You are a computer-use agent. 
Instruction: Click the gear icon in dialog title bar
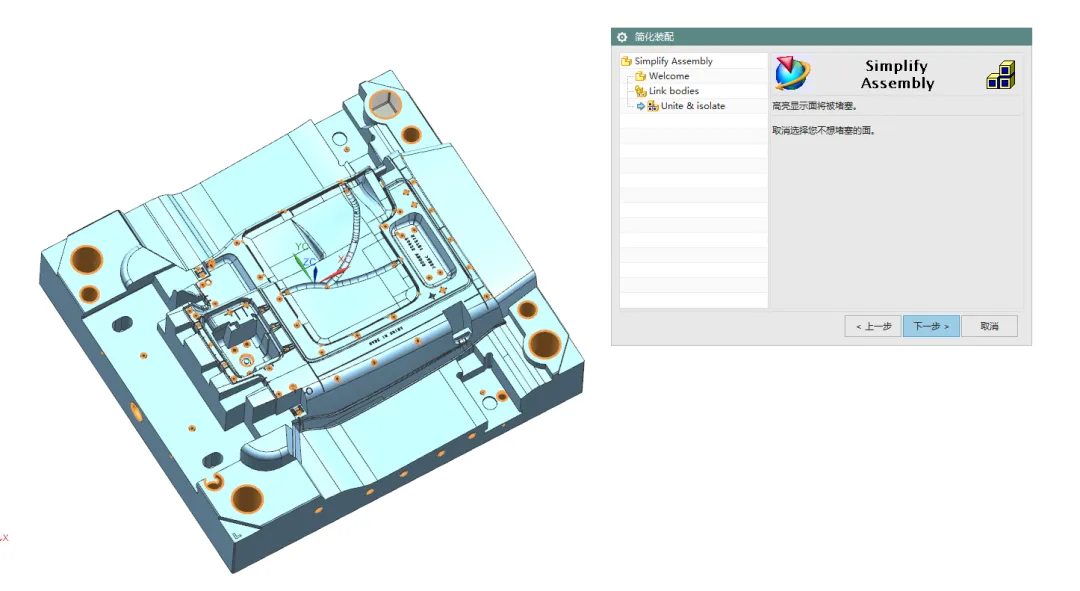pos(622,37)
